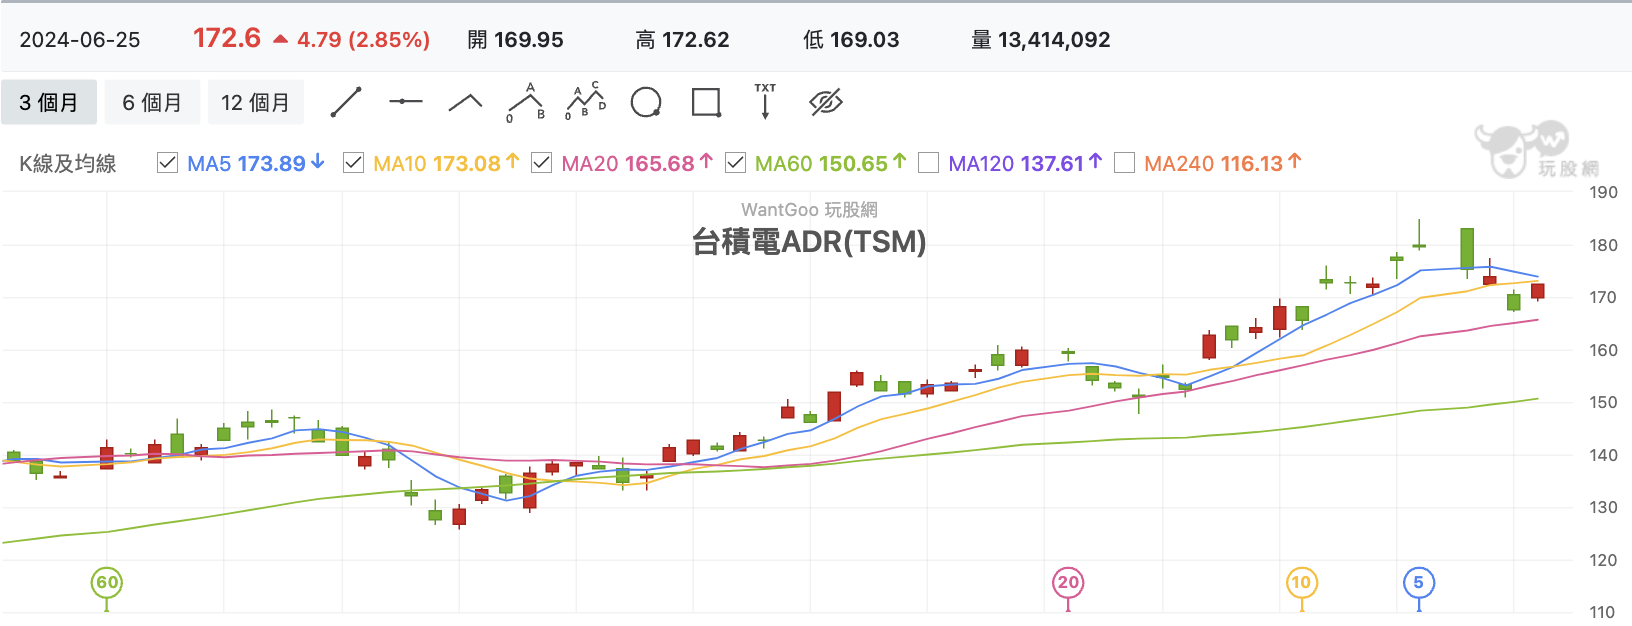Image resolution: width=1632 pixels, height=626 pixels.
Task: Click the low price 低 169.03
Action: [852, 40]
